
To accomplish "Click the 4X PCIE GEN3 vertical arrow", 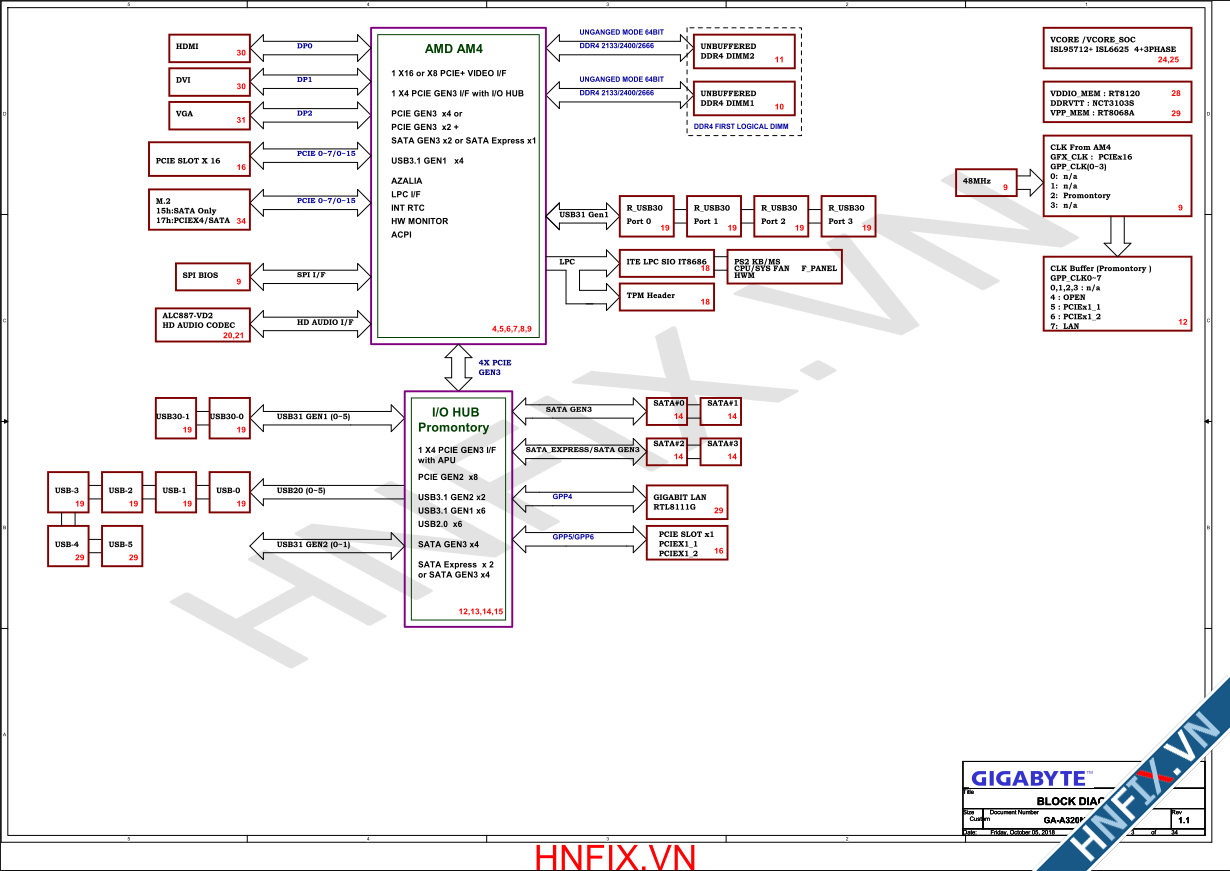I will pos(459,367).
